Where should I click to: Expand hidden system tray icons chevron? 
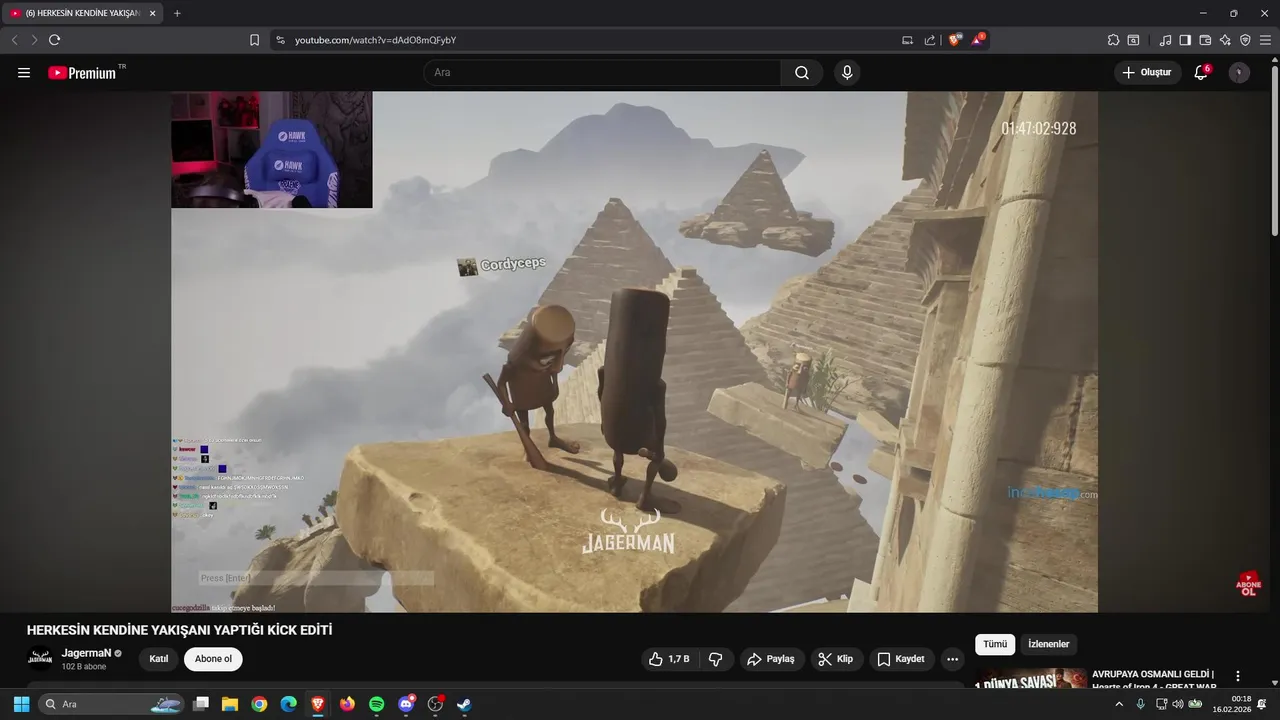pyautogui.click(x=1119, y=704)
